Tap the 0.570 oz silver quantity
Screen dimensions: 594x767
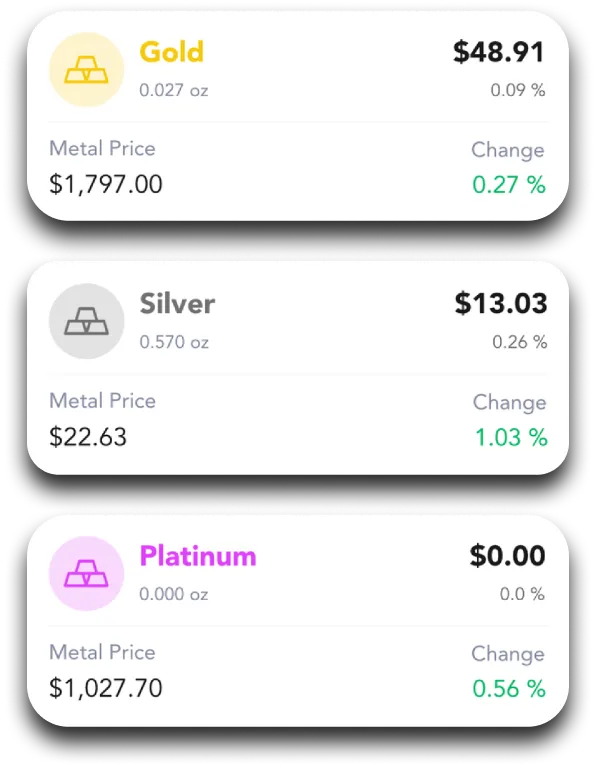(x=174, y=342)
